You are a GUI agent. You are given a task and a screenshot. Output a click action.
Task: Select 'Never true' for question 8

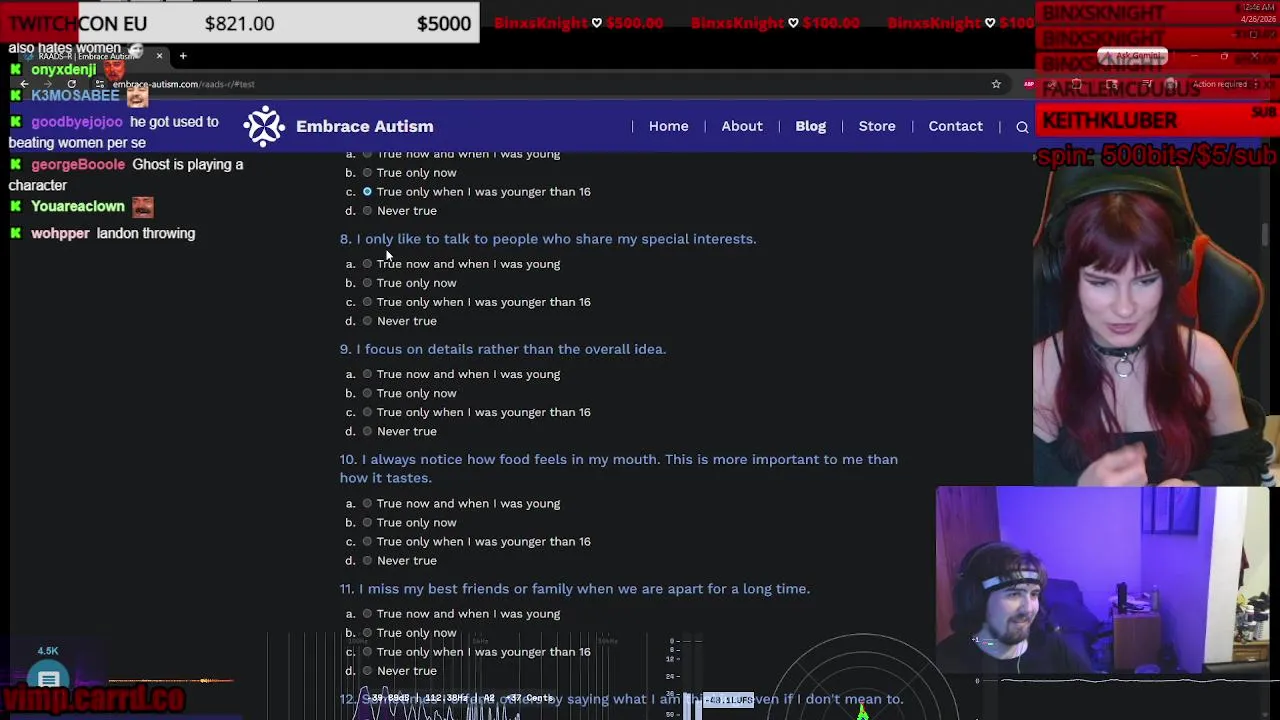(367, 321)
